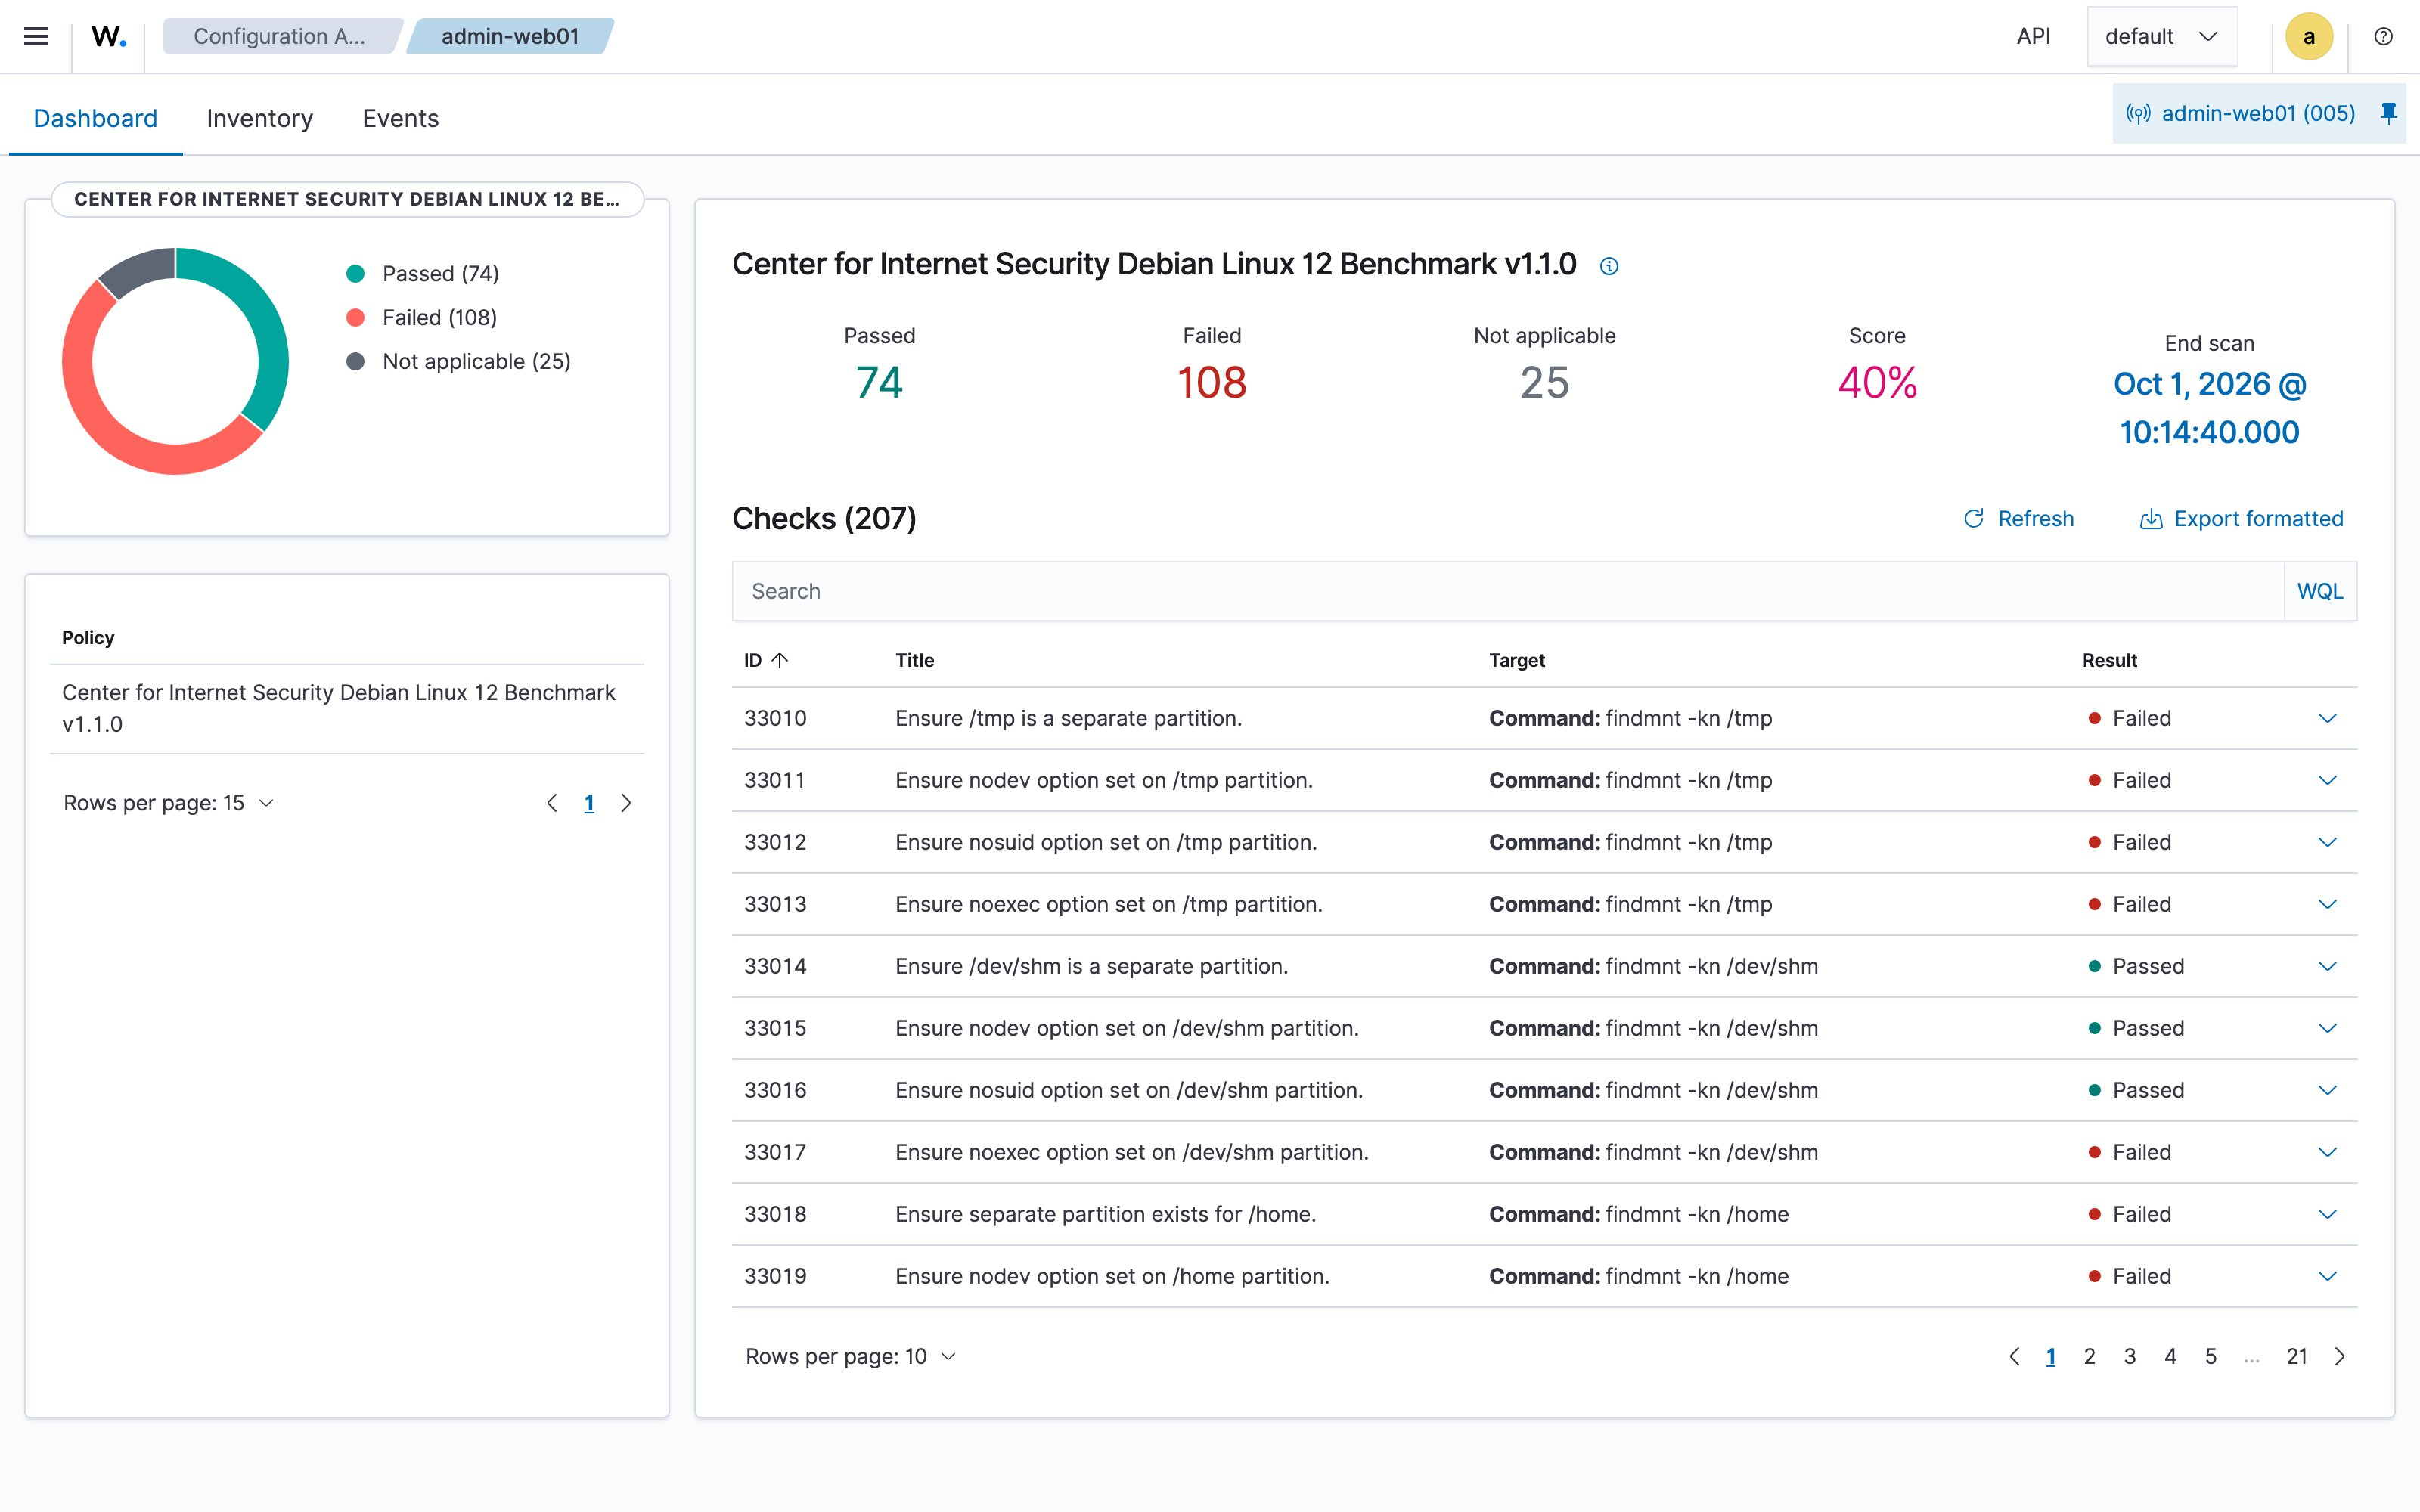Click the Result column header

coord(2109,660)
